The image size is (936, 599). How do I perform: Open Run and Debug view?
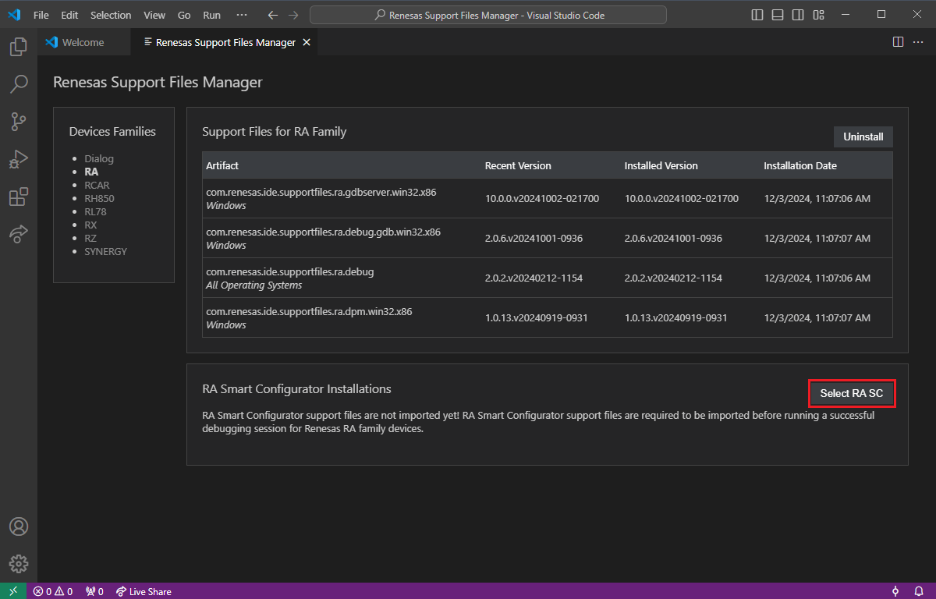[18, 159]
